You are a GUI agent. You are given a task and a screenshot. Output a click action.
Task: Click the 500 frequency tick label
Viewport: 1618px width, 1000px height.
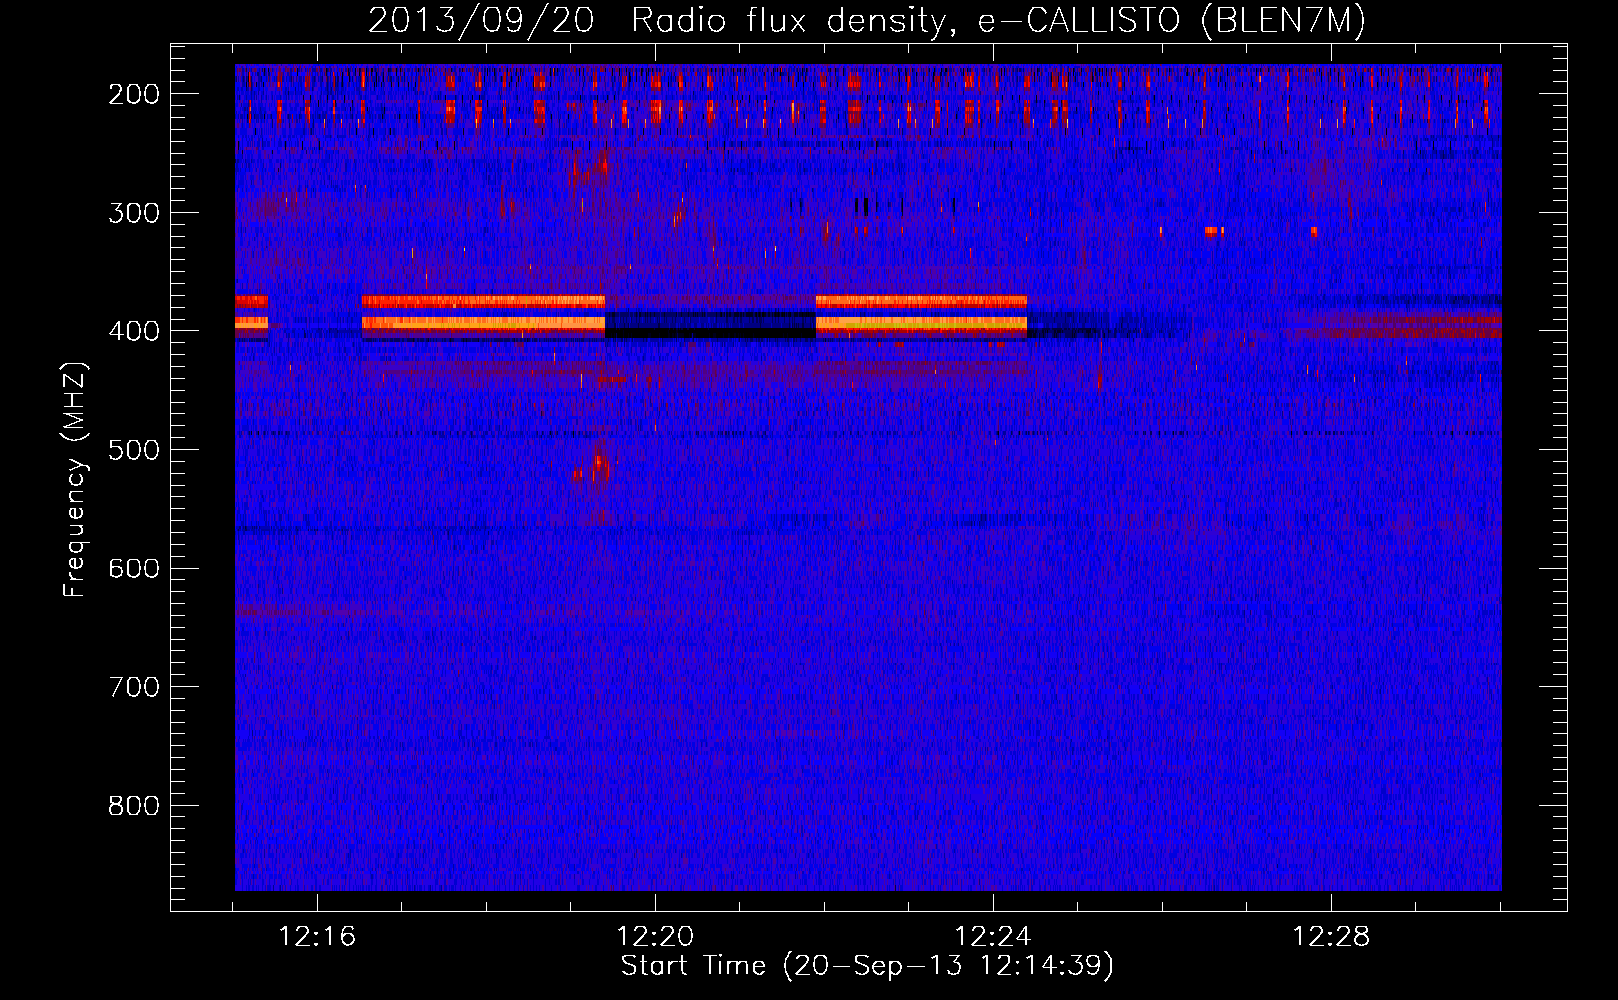tap(134, 450)
